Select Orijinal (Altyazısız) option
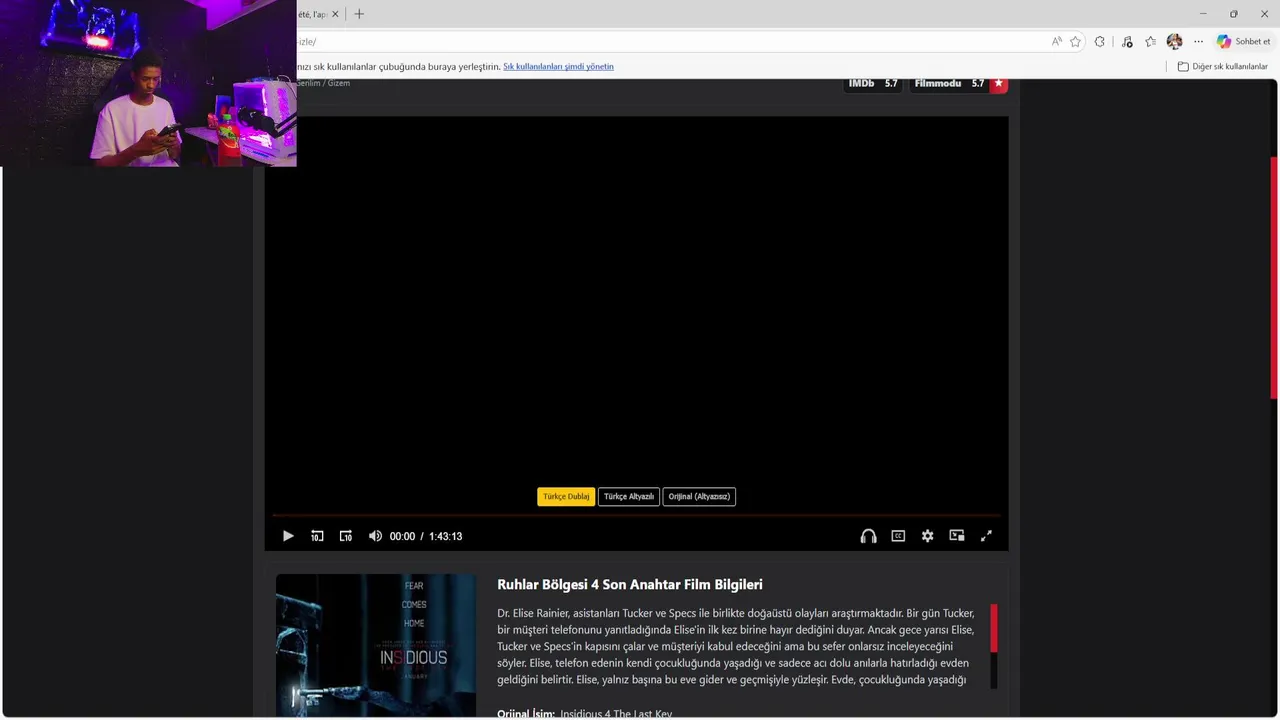 coord(699,496)
